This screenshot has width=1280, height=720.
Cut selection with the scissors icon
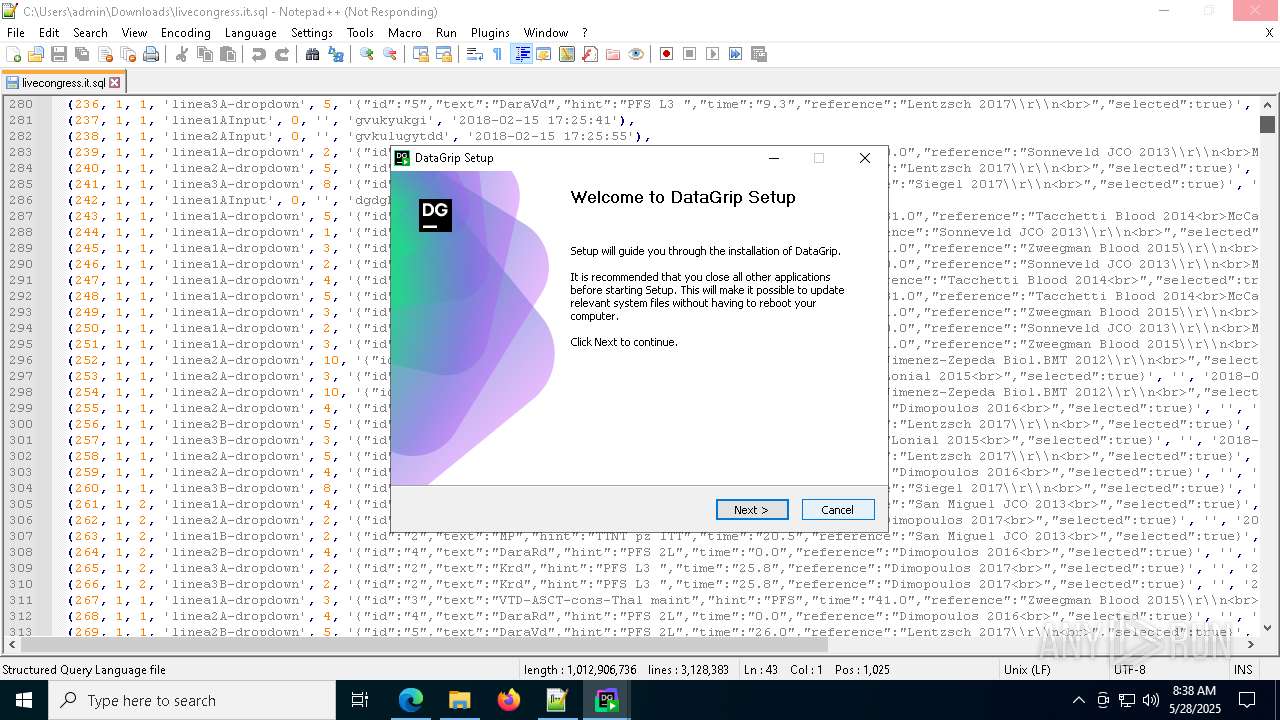[182, 54]
